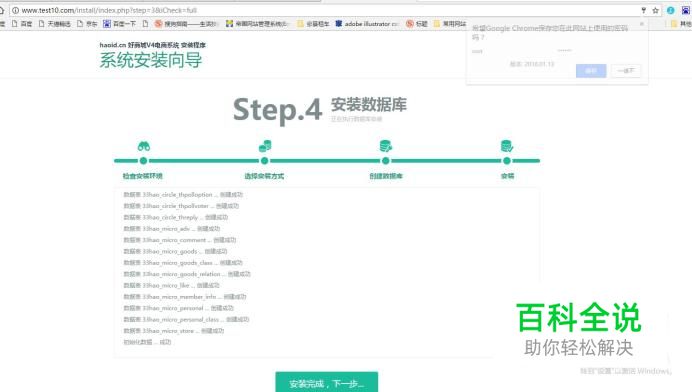Screen dimensions: 692x392
Task: Close the Chrome save-password popup
Action: 642,24
